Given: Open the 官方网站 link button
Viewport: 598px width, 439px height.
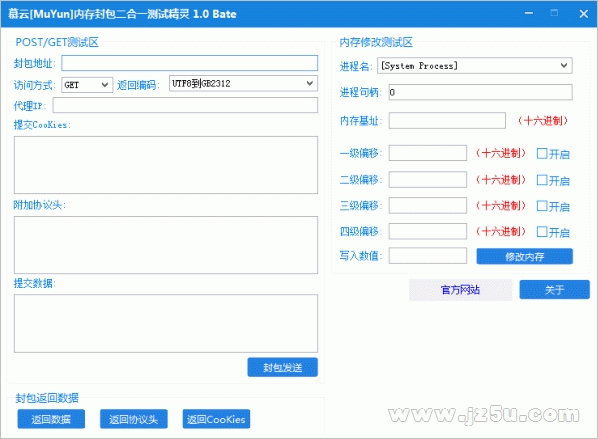Looking at the screenshot, I should [x=461, y=290].
